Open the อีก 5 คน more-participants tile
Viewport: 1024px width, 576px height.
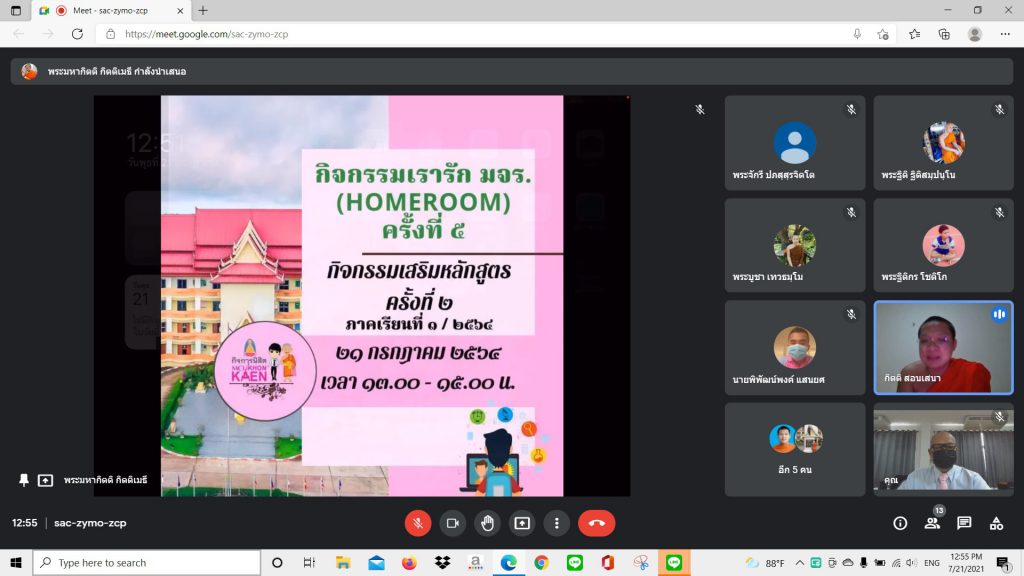tap(795, 449)
